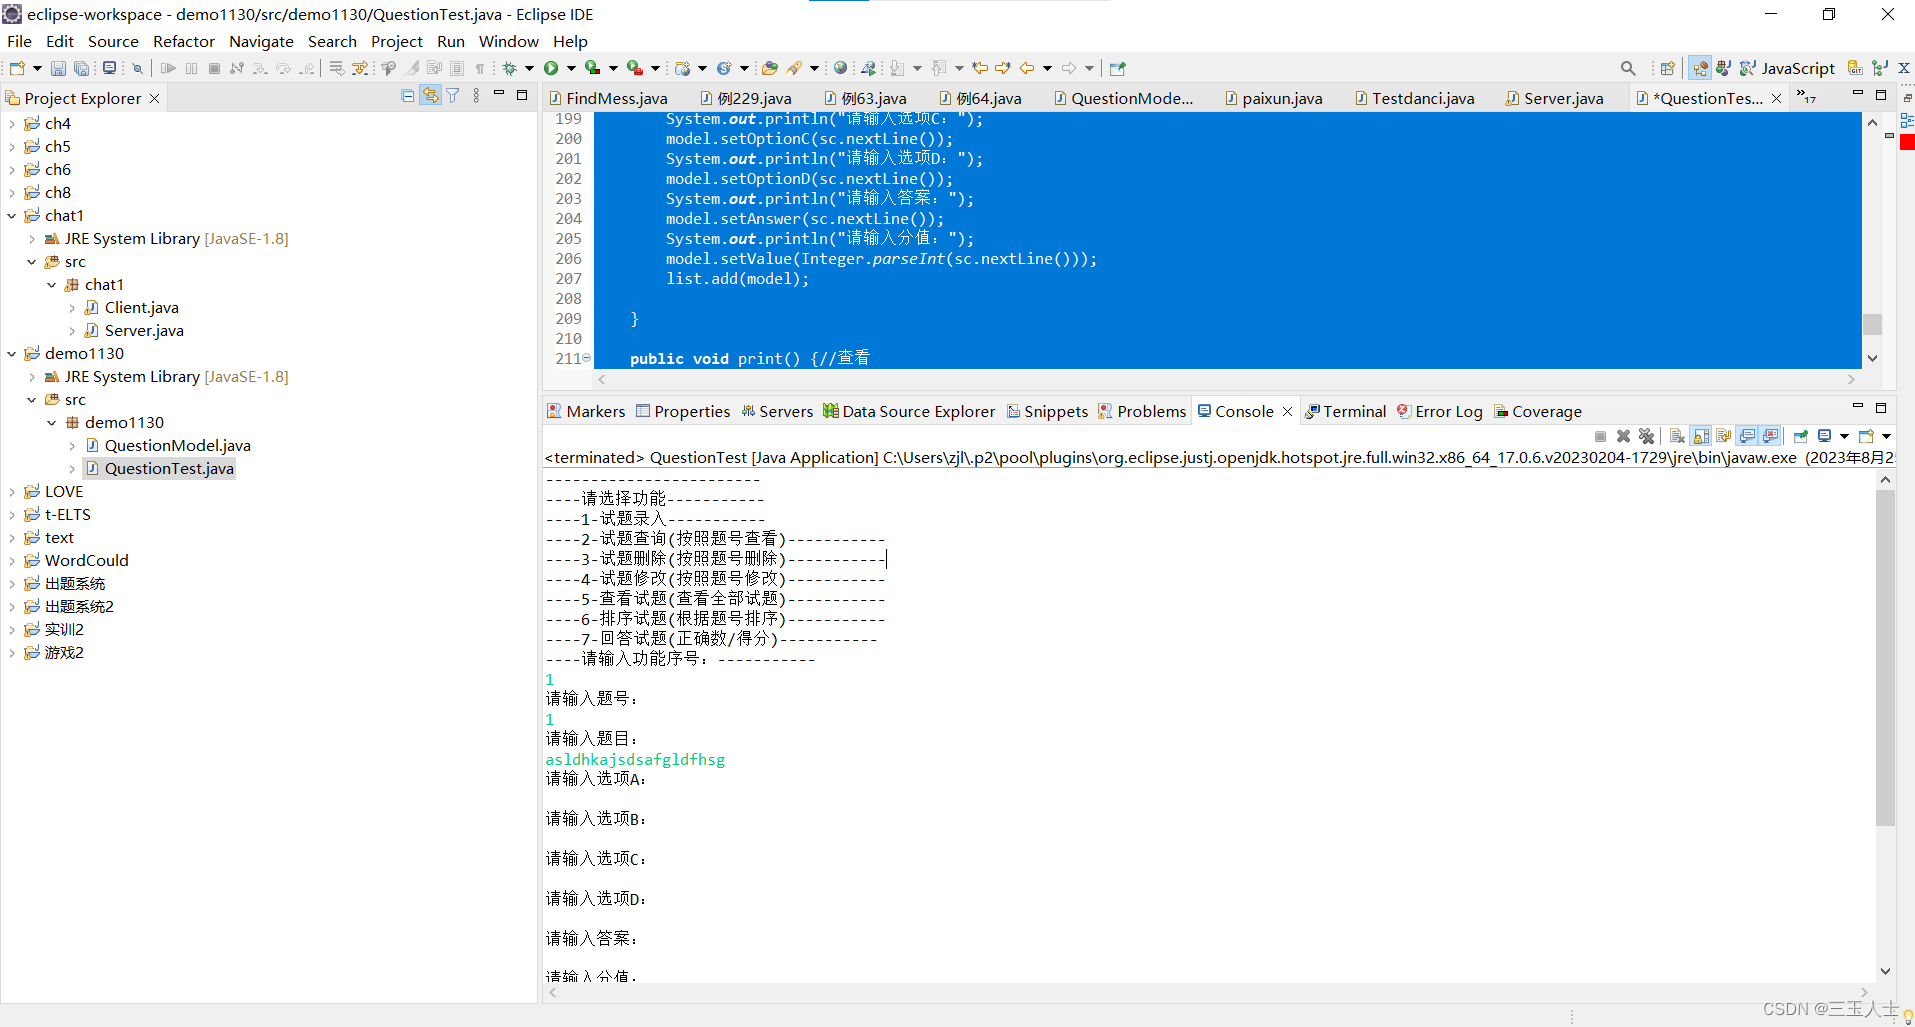Click the External Tools run icon
The image size is (1915, 1027).
(635, 68)
